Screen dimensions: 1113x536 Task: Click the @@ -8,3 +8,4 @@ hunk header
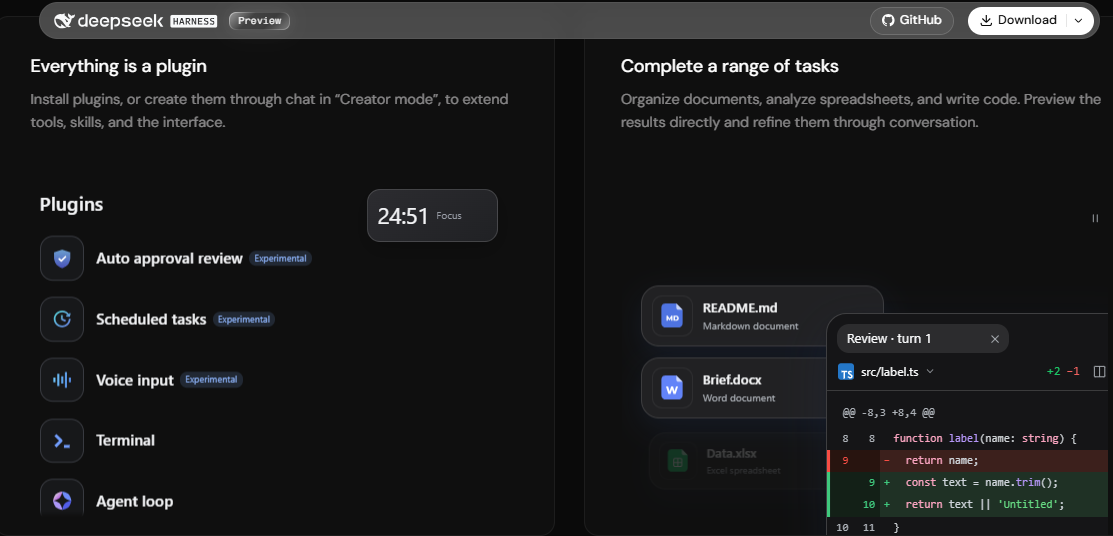pyautogui.click(x=889, y=412)
